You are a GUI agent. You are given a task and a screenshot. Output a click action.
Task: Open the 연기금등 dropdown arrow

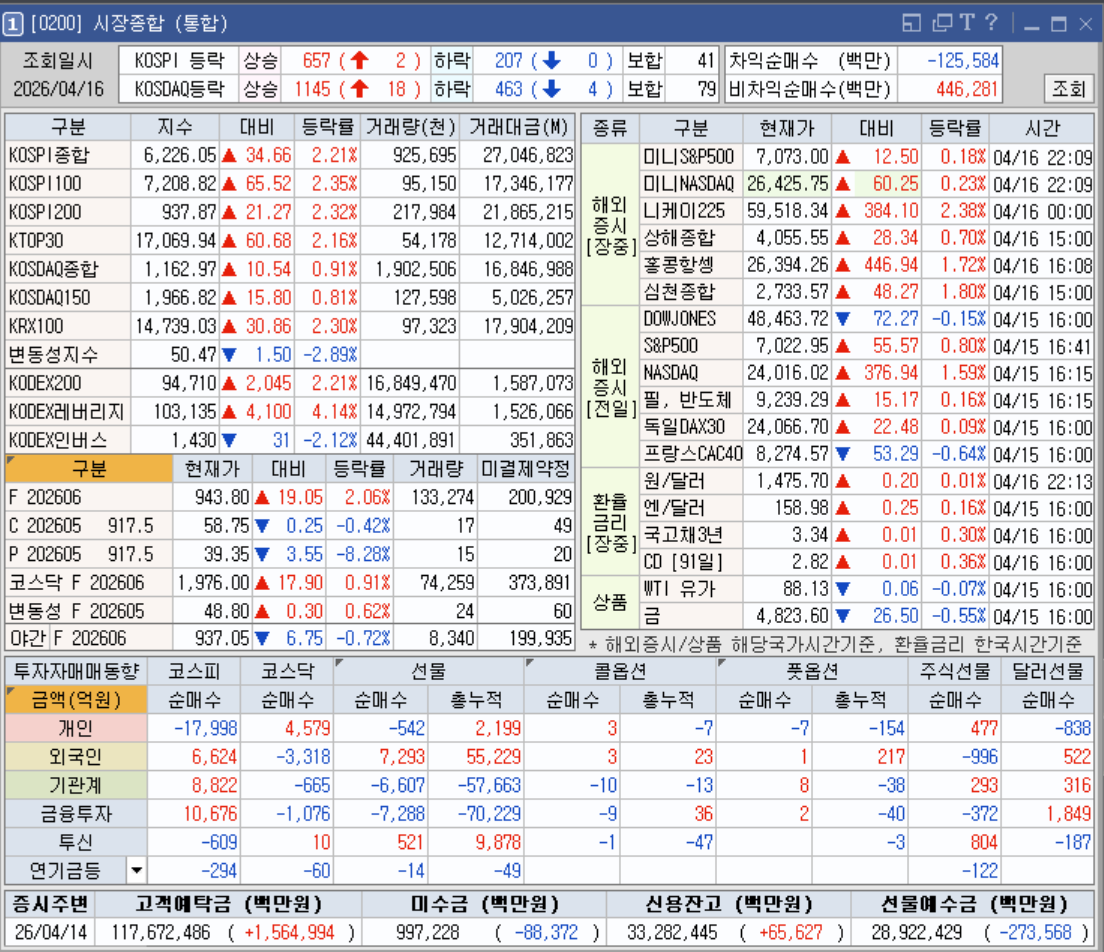pyautogui.click(x=137, y=871)
